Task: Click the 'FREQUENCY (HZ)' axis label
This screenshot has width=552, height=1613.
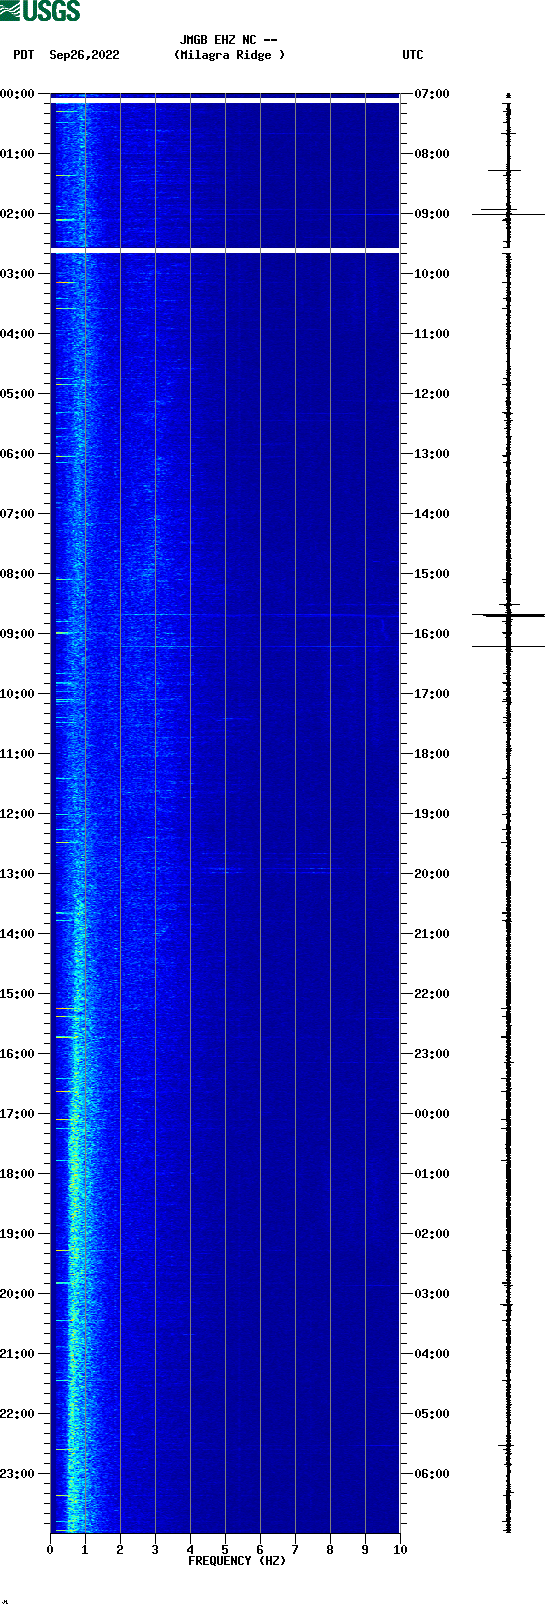Action: coord(237,1561)
